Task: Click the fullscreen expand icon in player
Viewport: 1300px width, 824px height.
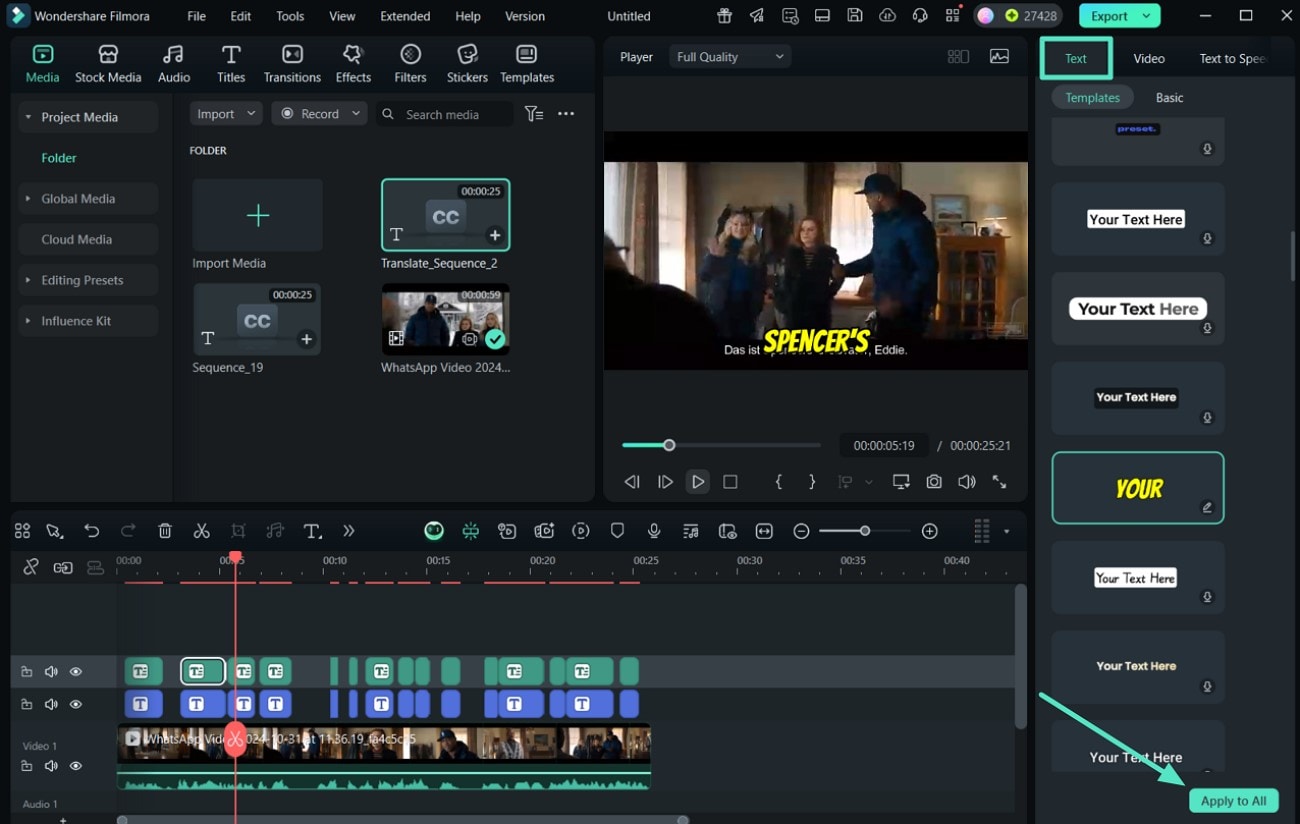Action: [x=999, y=481]
